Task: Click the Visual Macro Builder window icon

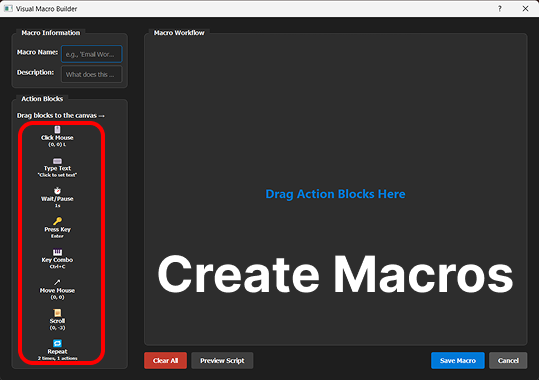Action: coord(8,9)
